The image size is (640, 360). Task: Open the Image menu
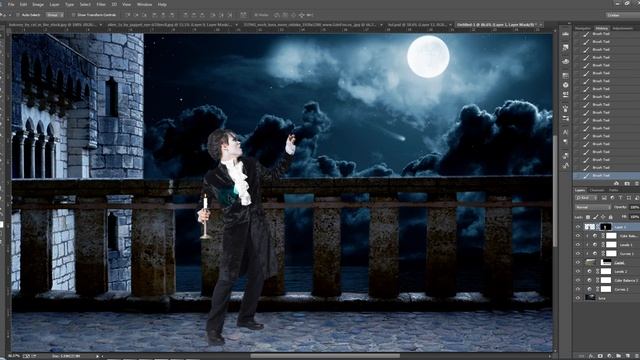click(38, 4)
